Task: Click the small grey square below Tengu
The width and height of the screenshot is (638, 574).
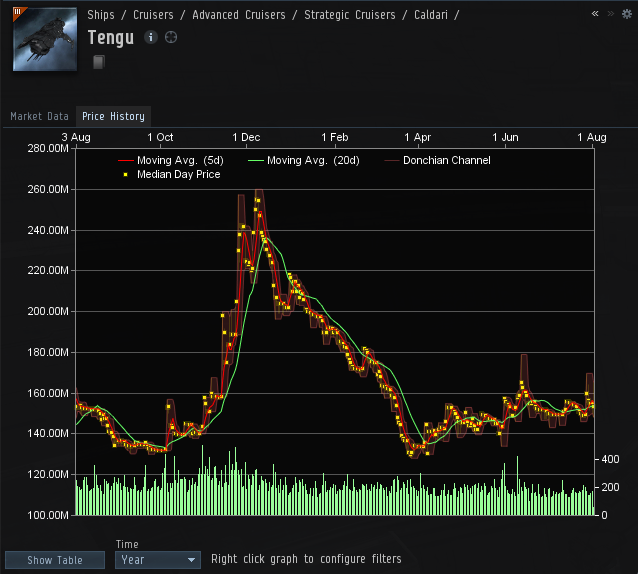Action: pyautogui.click(x=99, y=62)
